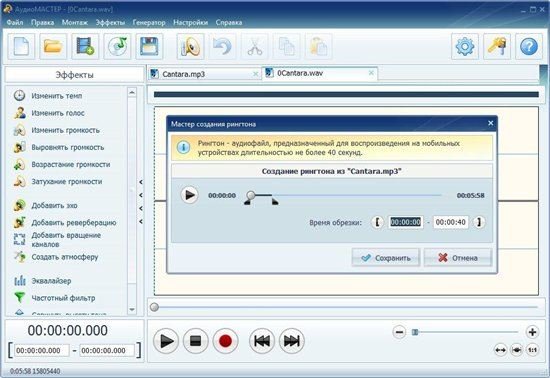Open settings with the gear icon
The height and width of the screenshot is (378, 550).
(x=465, y=46)
